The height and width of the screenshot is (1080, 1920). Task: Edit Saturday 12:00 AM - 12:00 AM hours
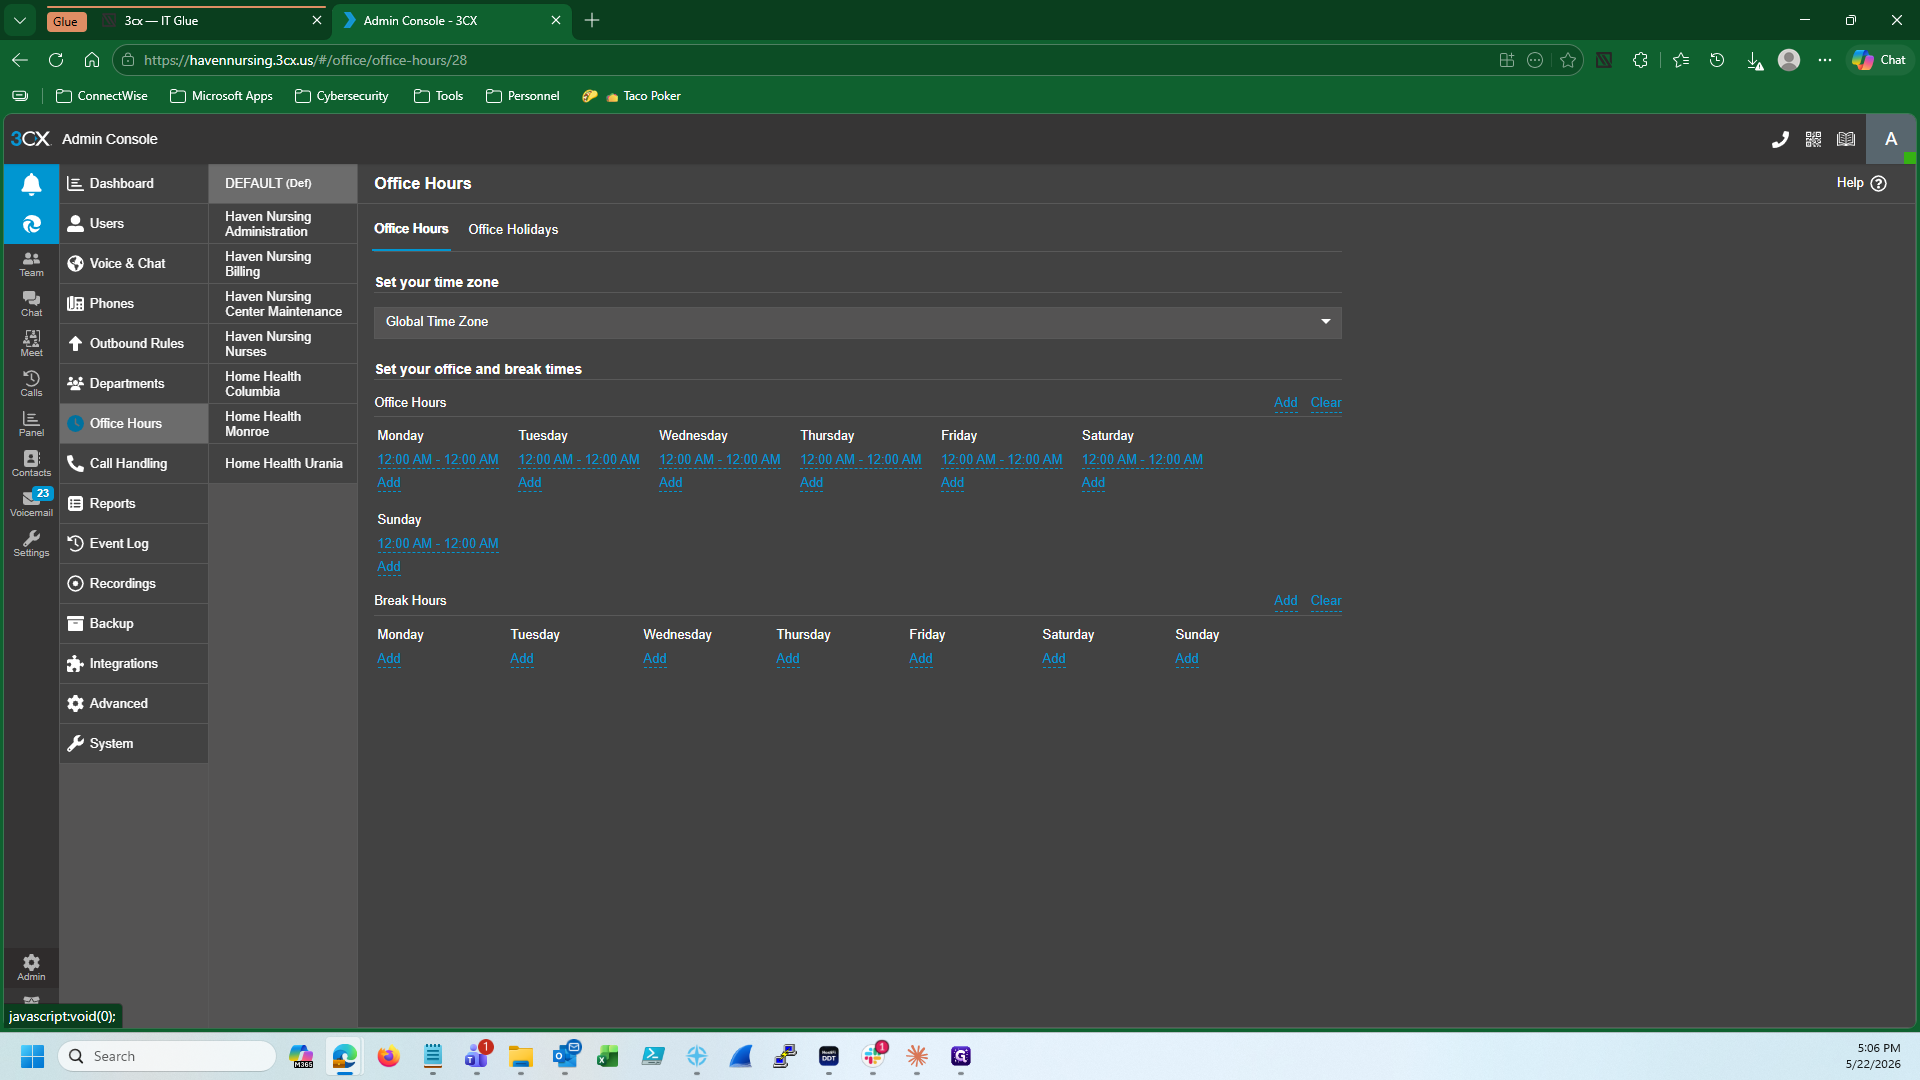click(x=1142, y=460)
